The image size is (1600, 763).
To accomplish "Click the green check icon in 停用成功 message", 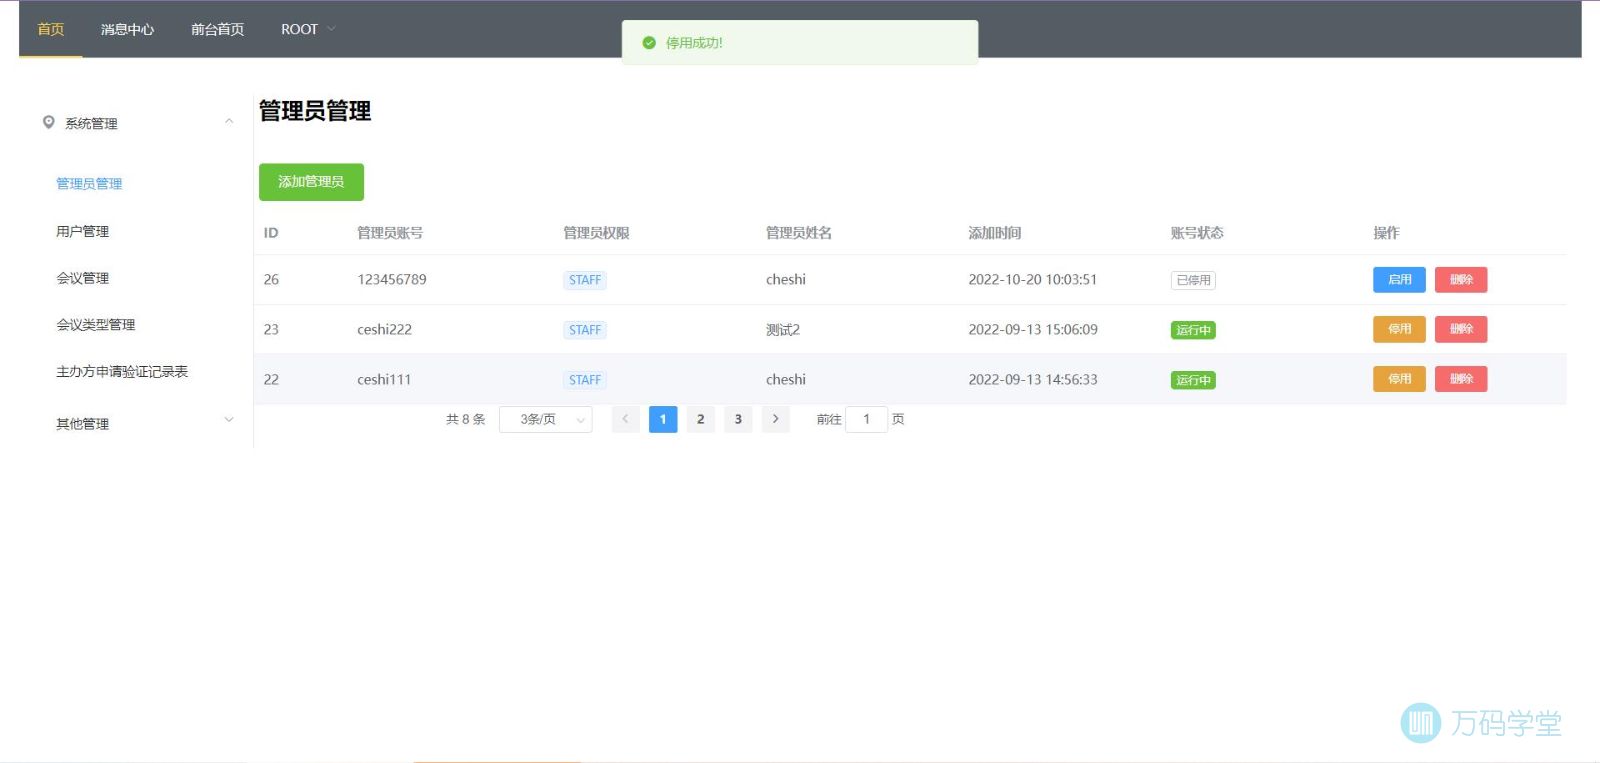I will pos(649,43).
